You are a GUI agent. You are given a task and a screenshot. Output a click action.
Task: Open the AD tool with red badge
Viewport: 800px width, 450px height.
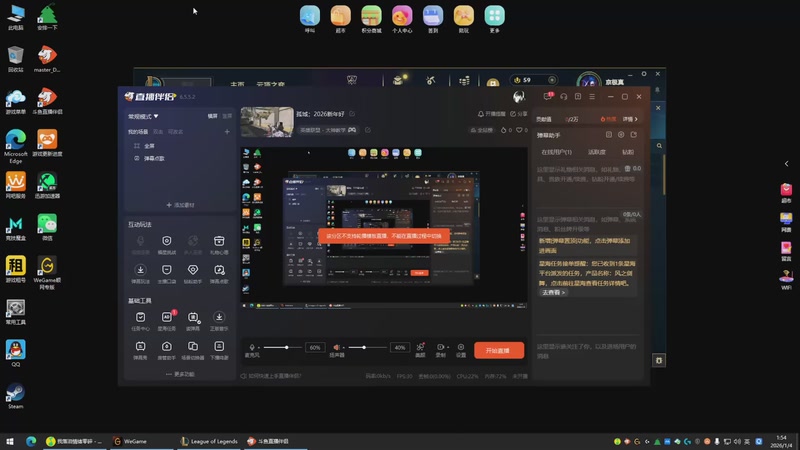(x=167, y=320)
